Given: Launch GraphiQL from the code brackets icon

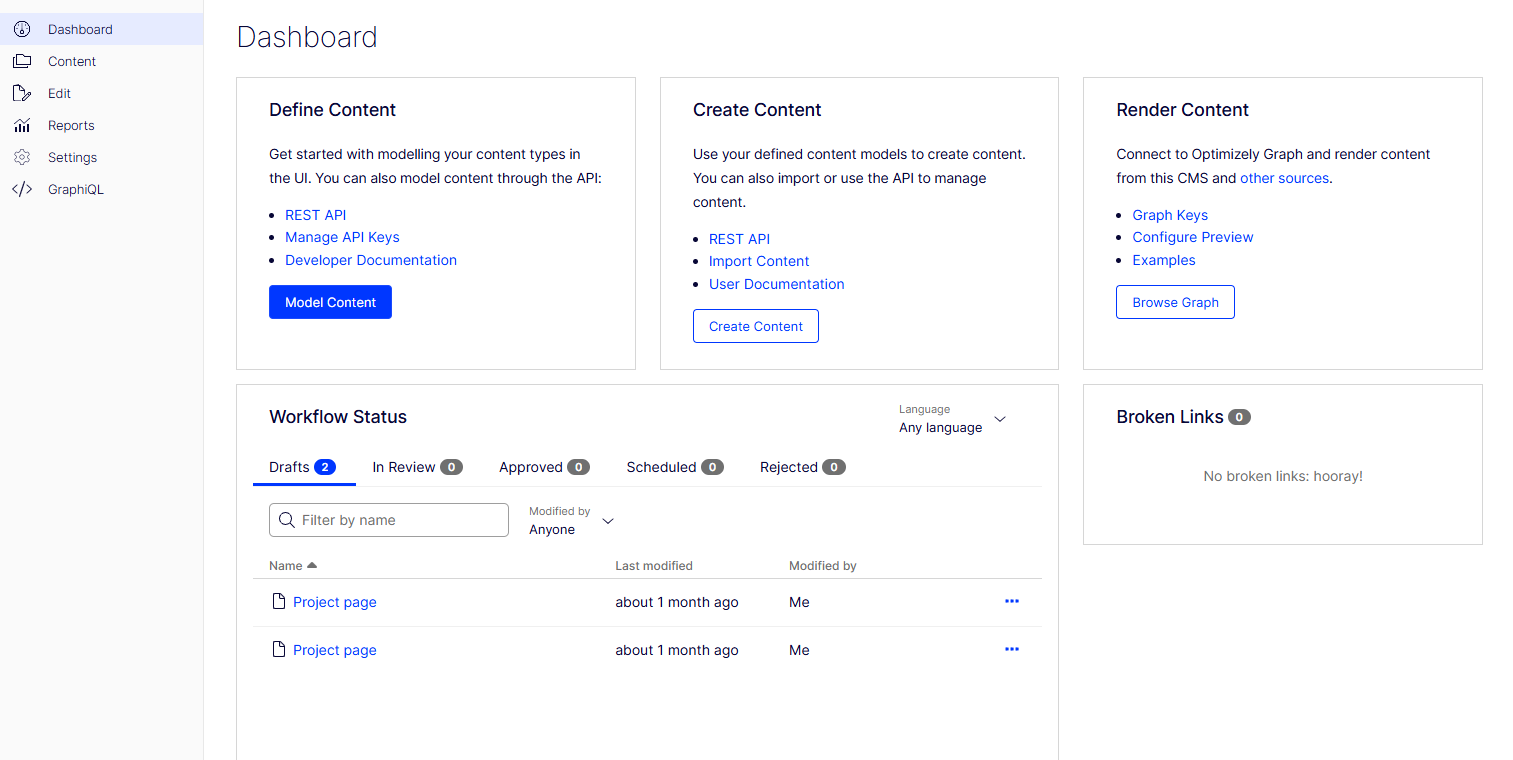Looking at the screenshot, I should [22, 189].
